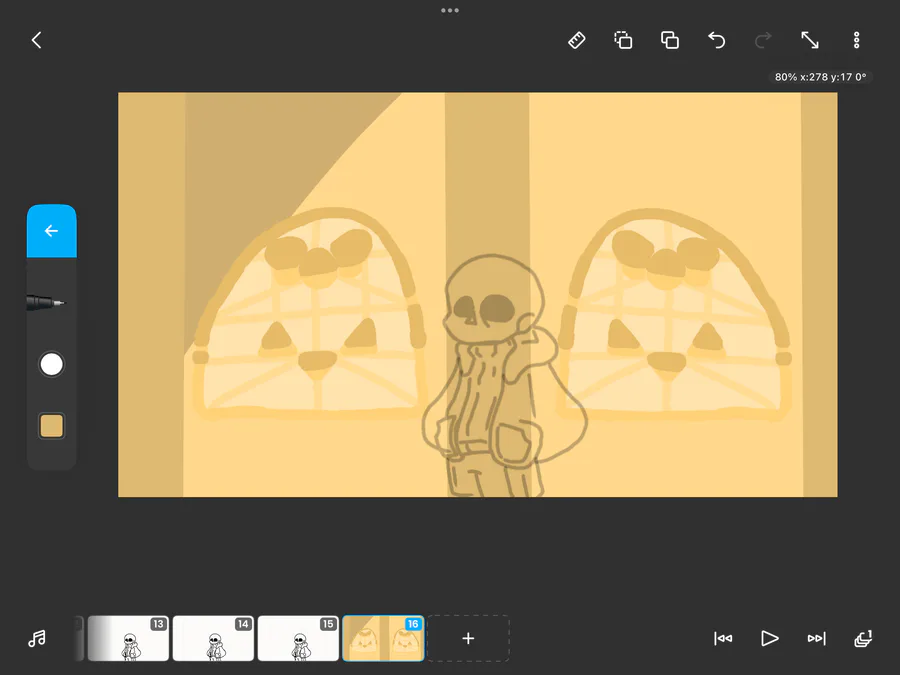Open the tan color swatch
Viewport: 900px width, 675px height.
point(52,426)
